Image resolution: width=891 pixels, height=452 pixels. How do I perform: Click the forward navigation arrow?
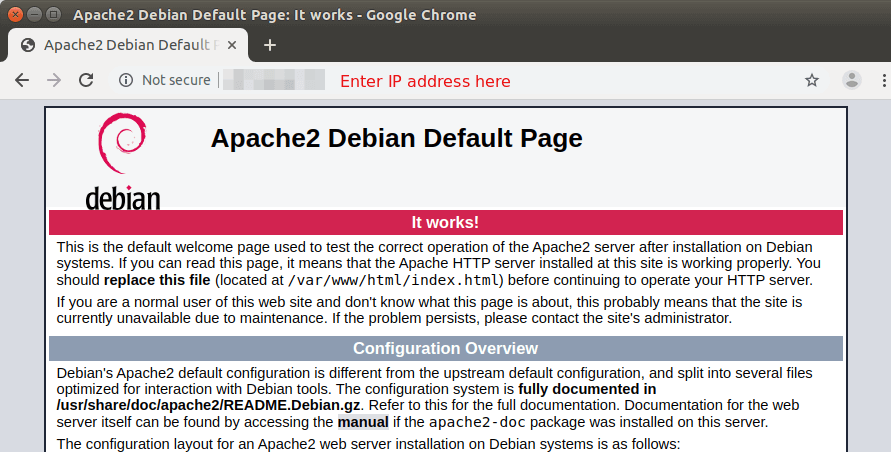[54, 80]
